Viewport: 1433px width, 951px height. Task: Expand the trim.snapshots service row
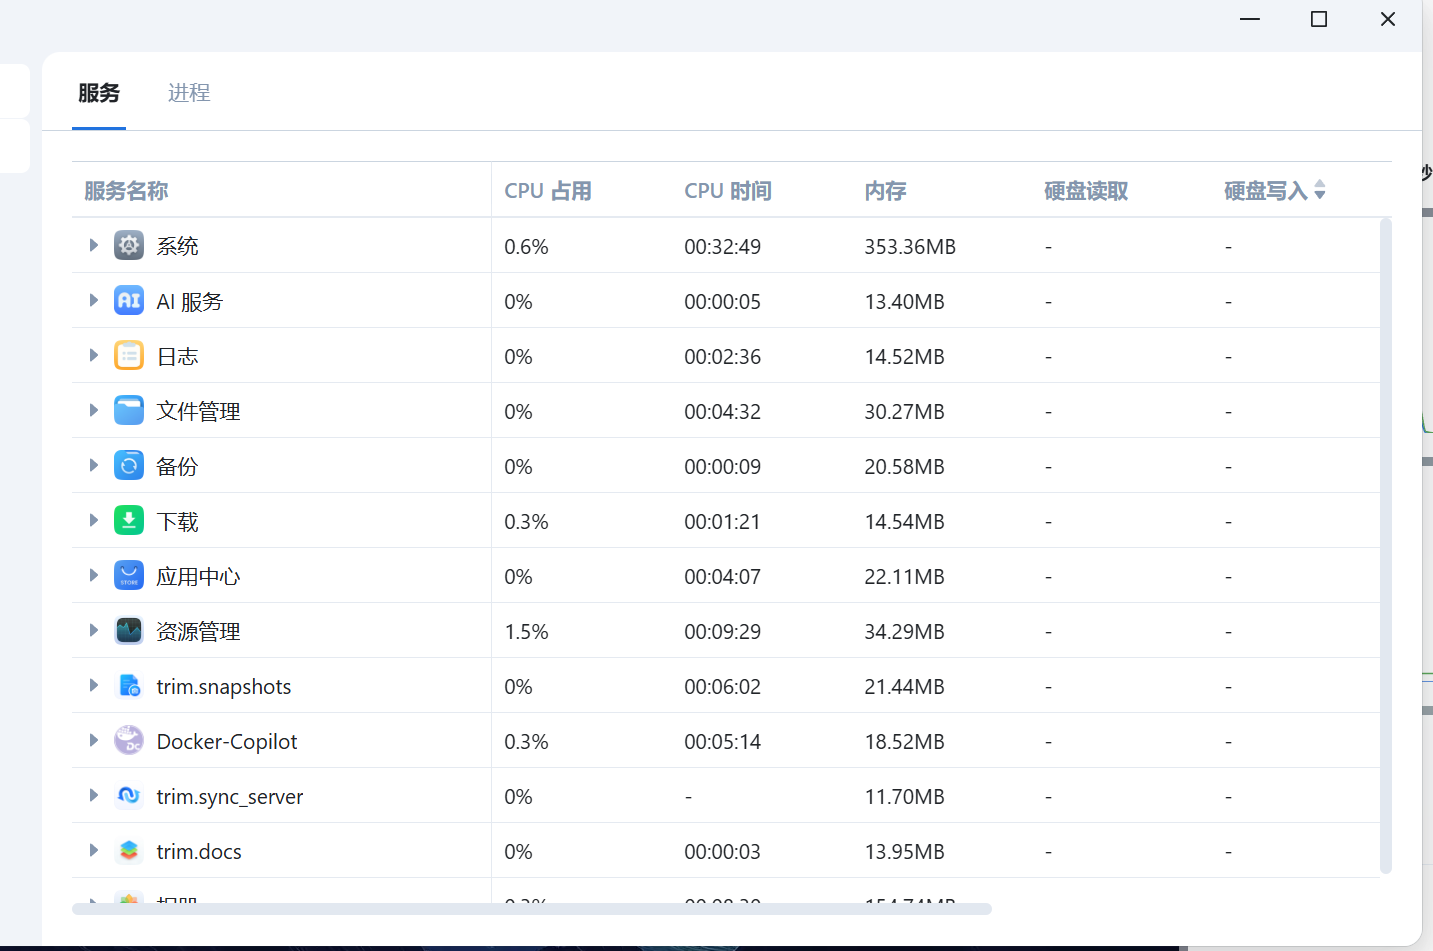[x=93, y=685]
